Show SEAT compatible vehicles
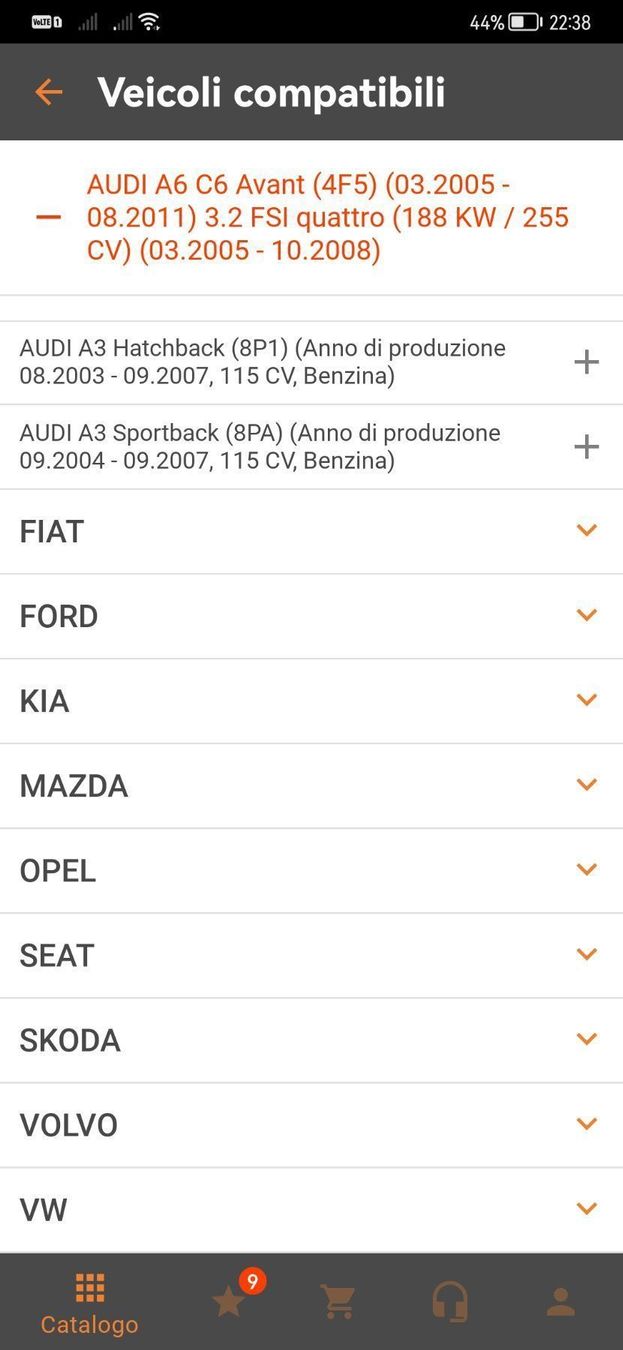Image resolution: width=623 pixels, height=1350 pixels. pyautogui.click(x=586, y=955)
